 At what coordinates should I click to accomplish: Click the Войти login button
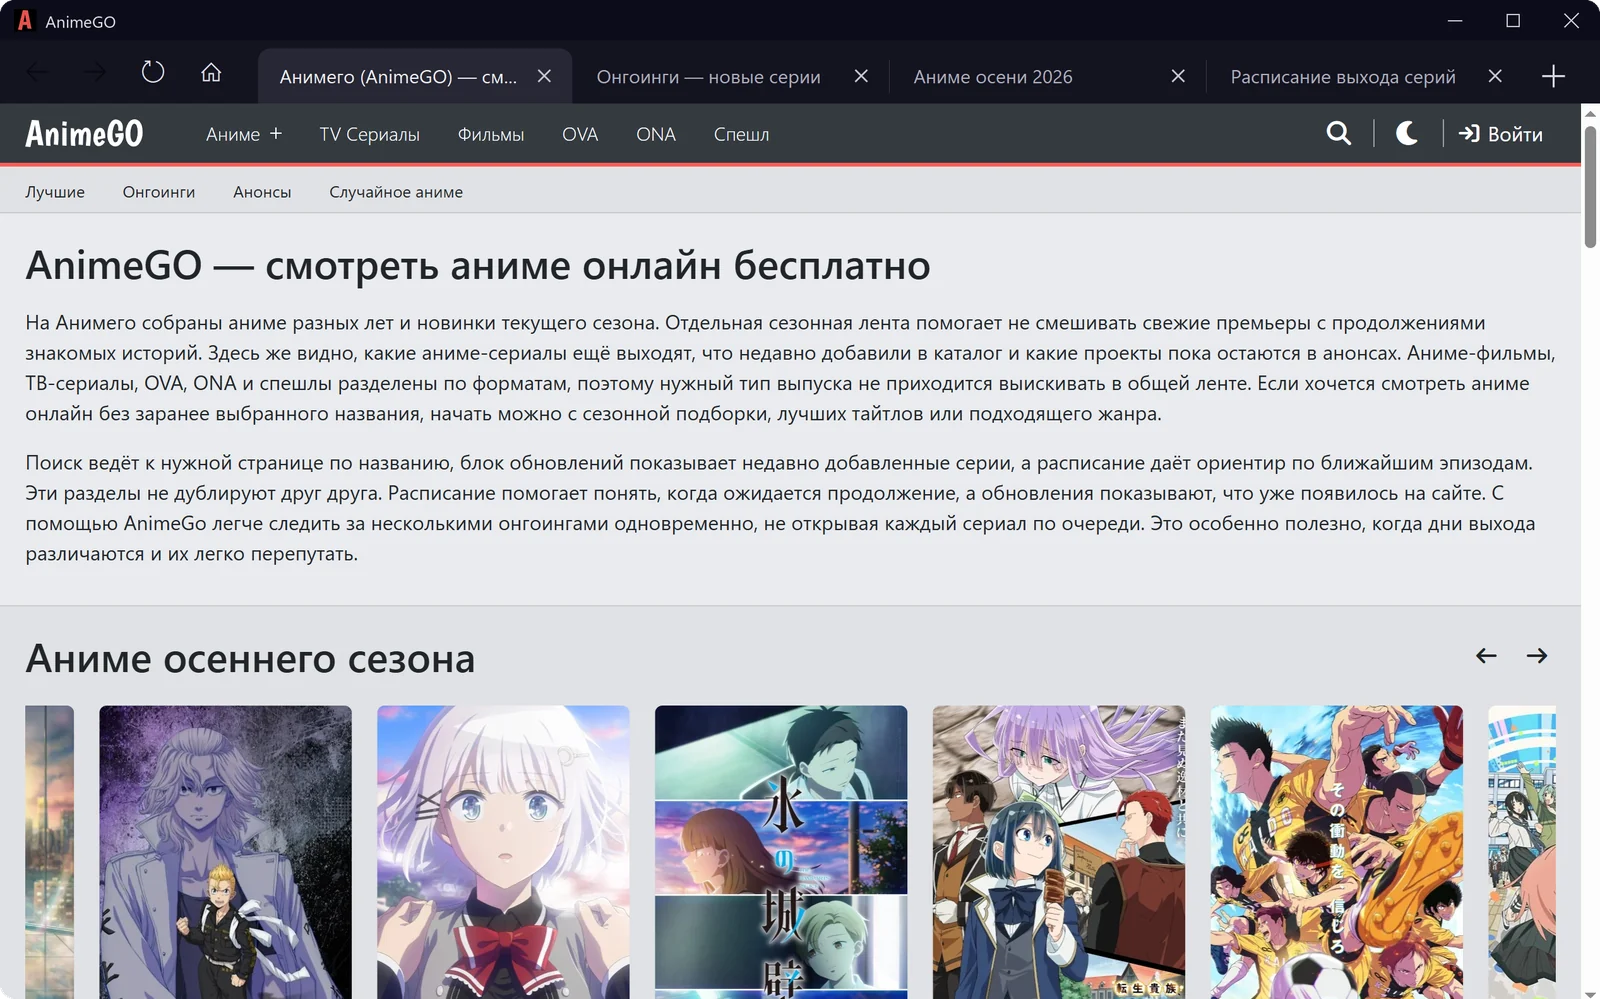[1501, 134]
